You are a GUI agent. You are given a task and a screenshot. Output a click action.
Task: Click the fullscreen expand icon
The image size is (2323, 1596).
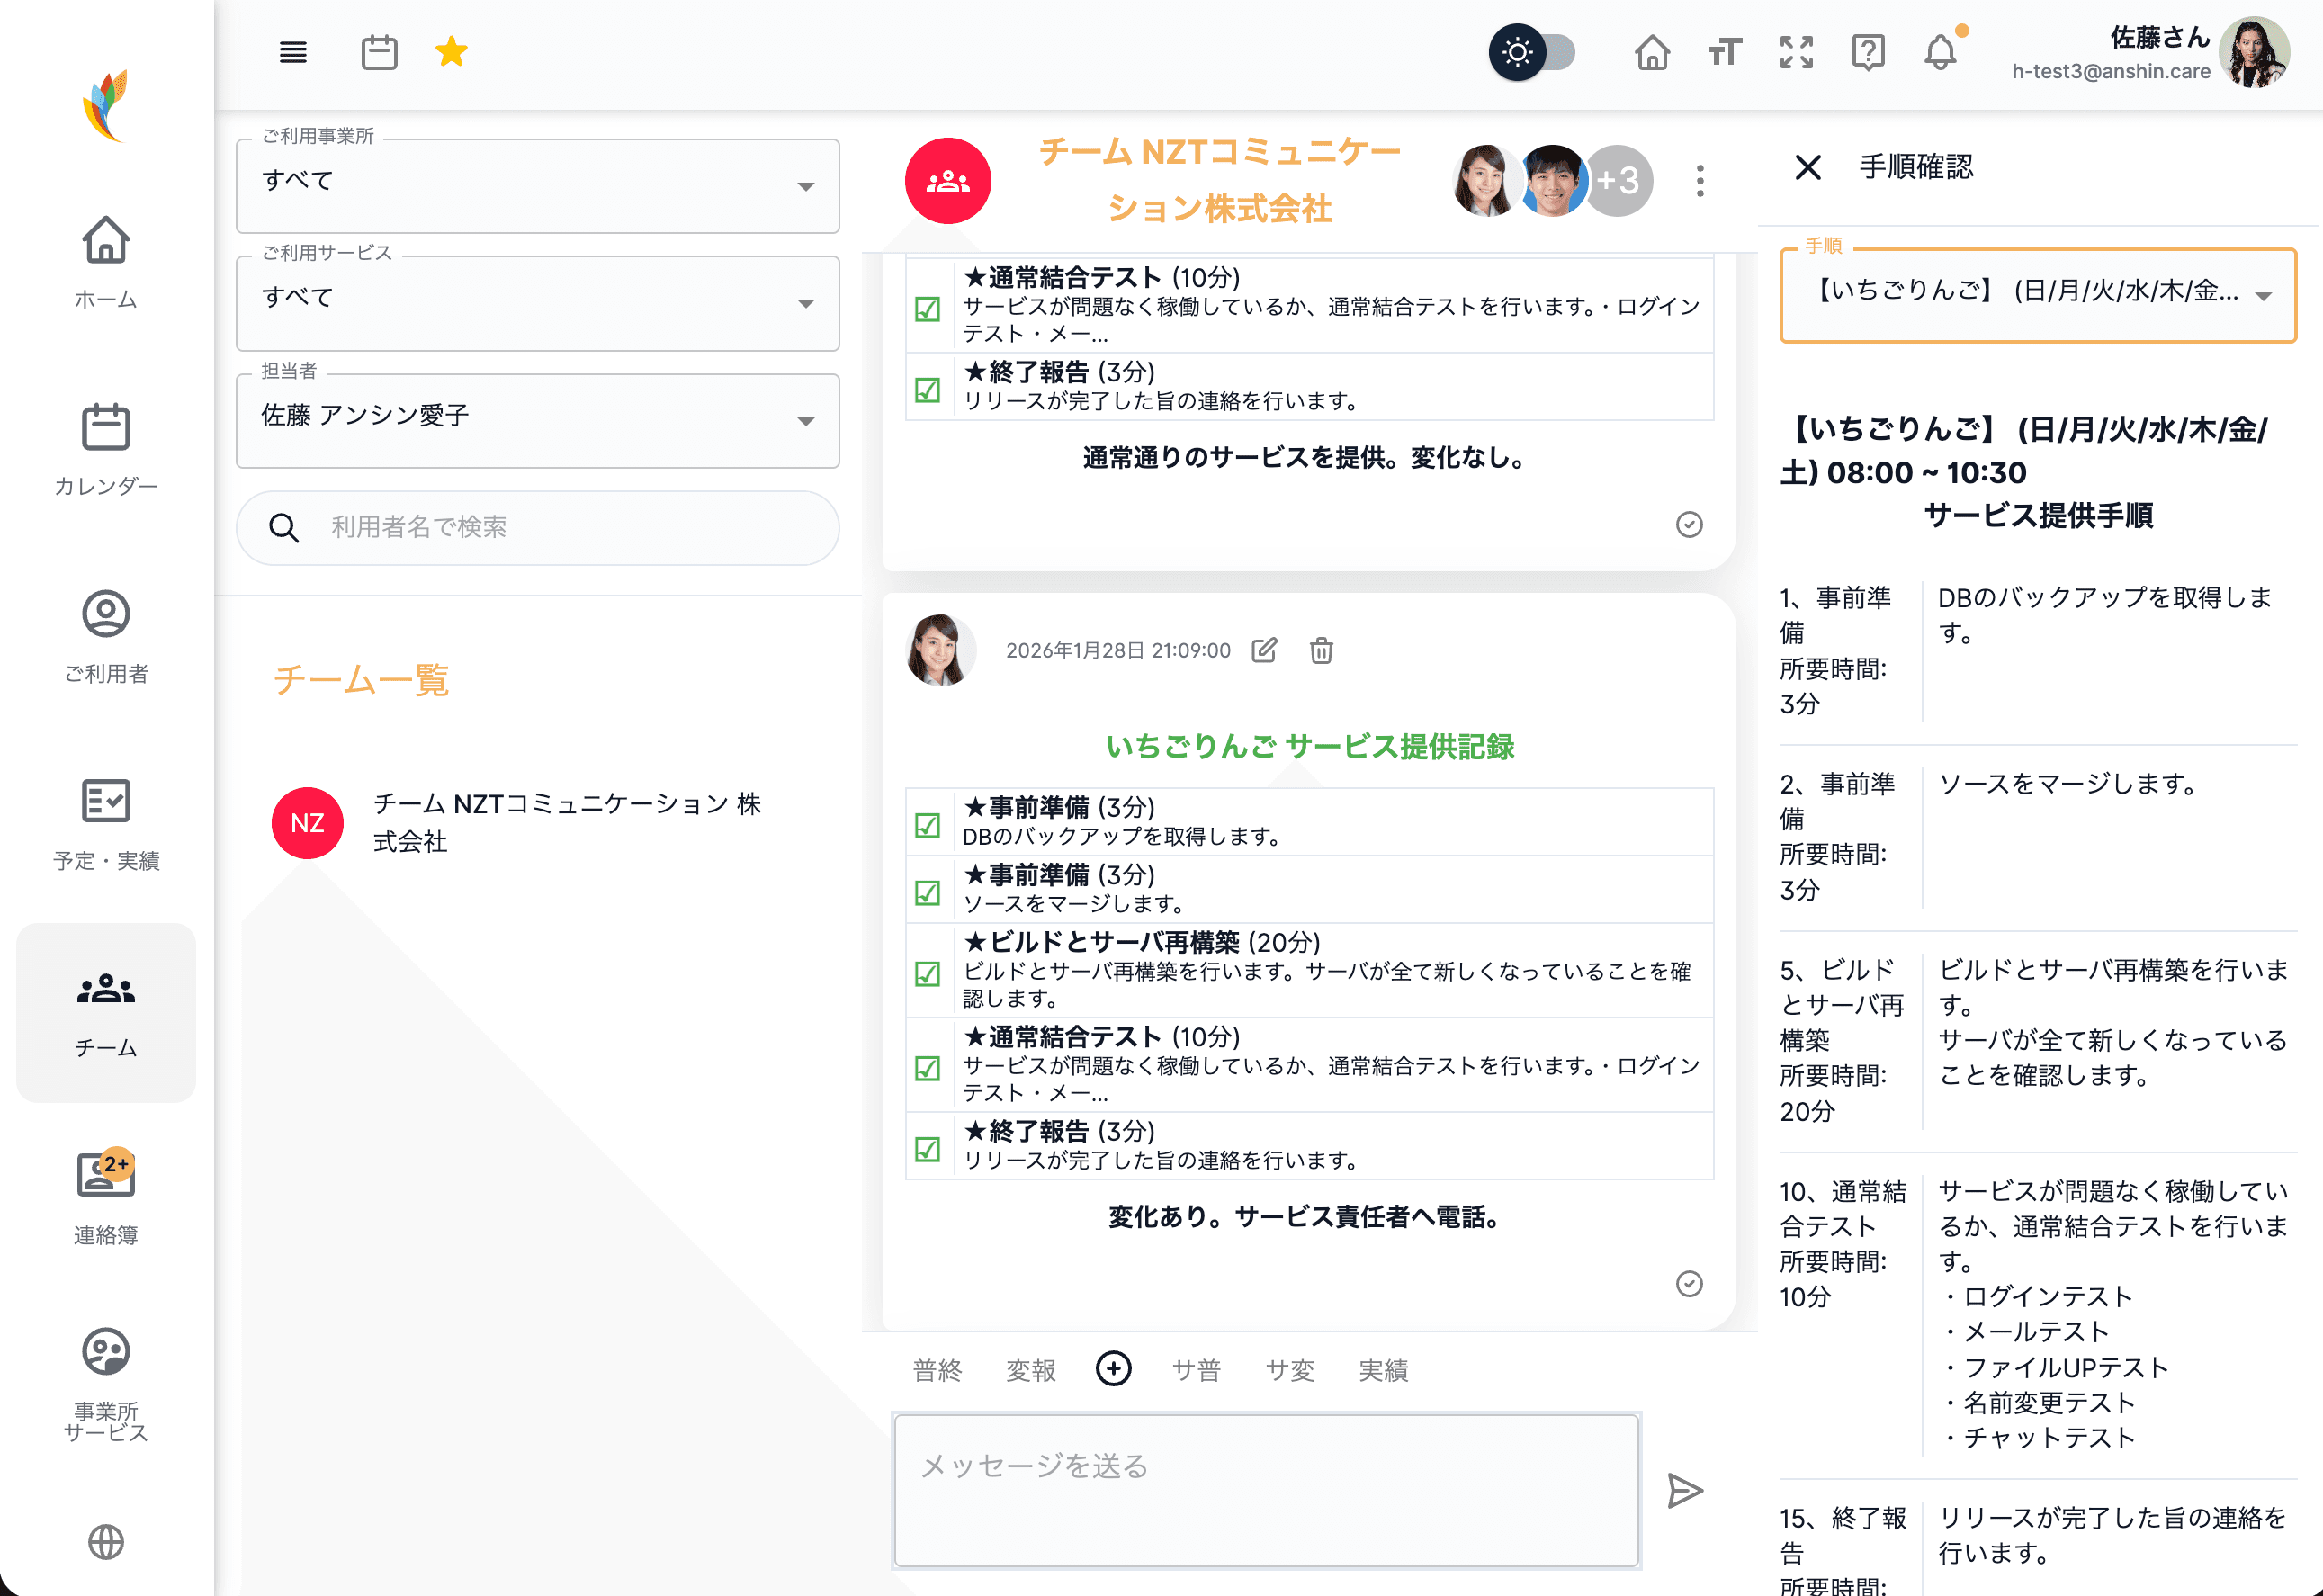point(1796,52)
